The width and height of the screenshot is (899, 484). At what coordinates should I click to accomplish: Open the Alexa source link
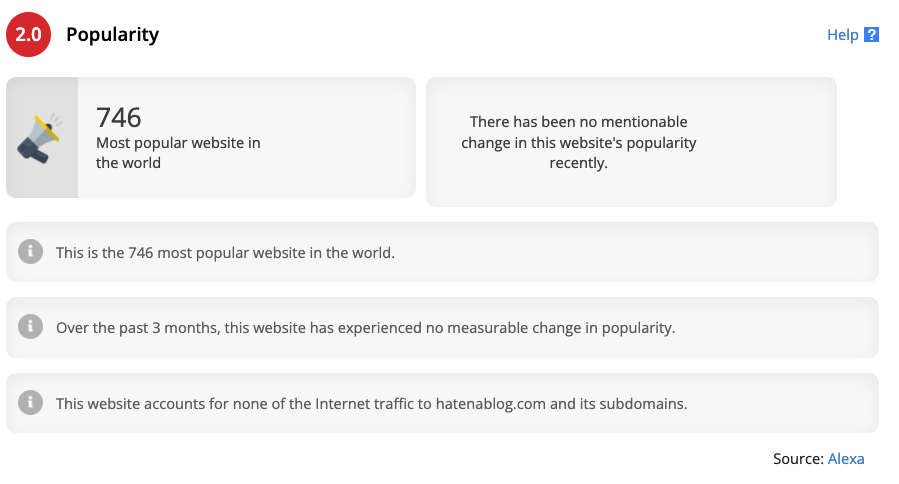point(846,459)
